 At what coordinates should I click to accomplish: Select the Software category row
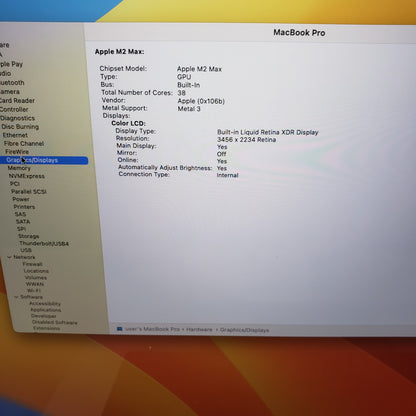(x=31, y=297)
